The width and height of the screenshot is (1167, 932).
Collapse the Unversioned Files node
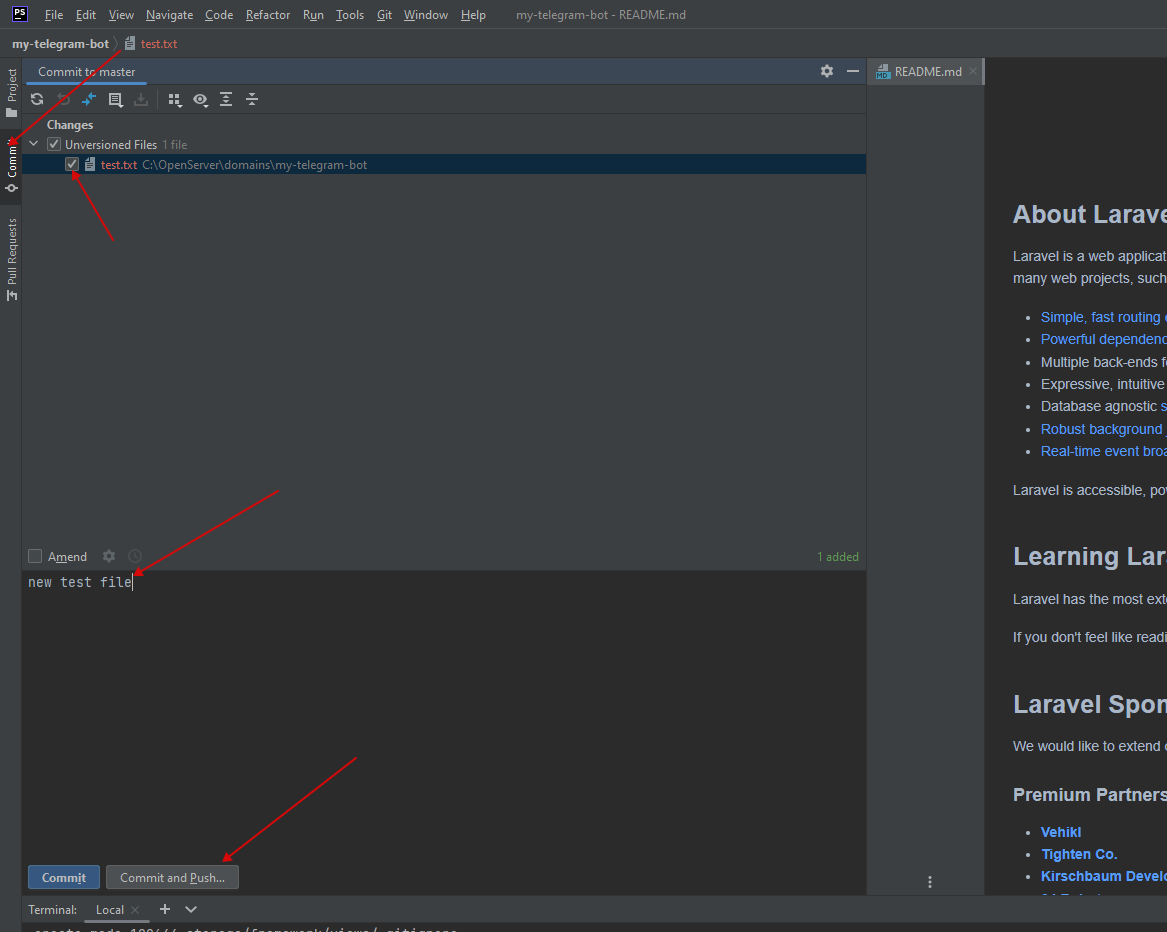(x=33, y=144)
